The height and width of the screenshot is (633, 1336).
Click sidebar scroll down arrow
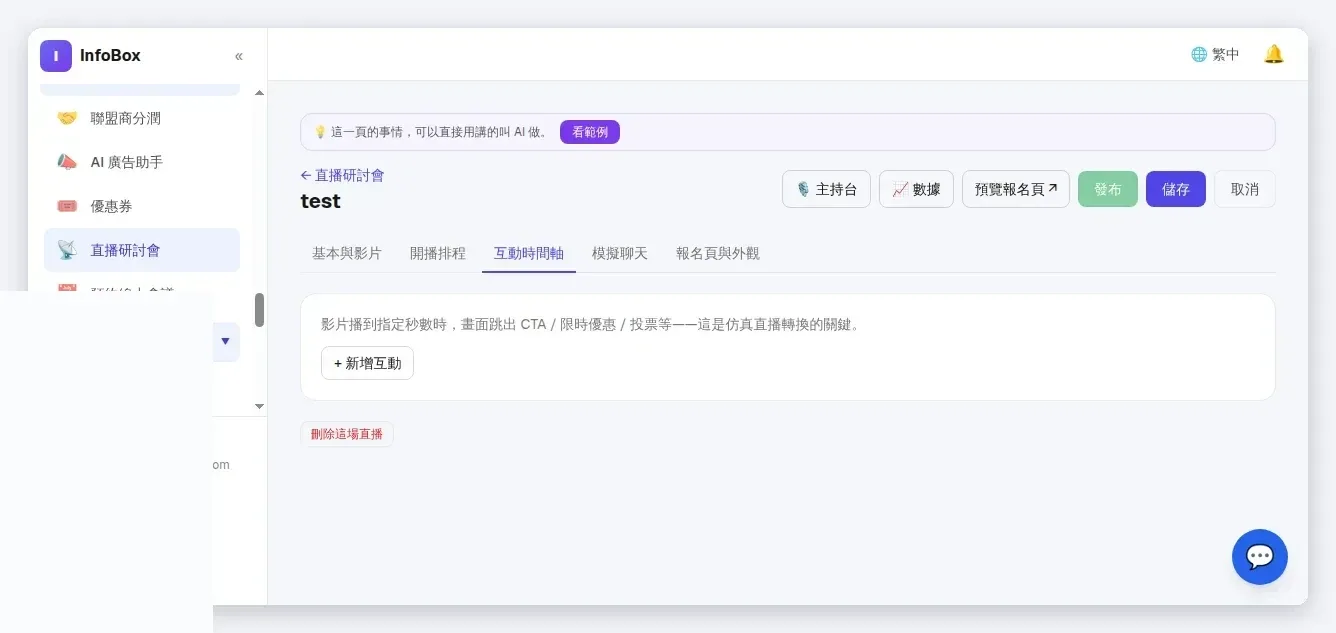click(x=260, y=406)
